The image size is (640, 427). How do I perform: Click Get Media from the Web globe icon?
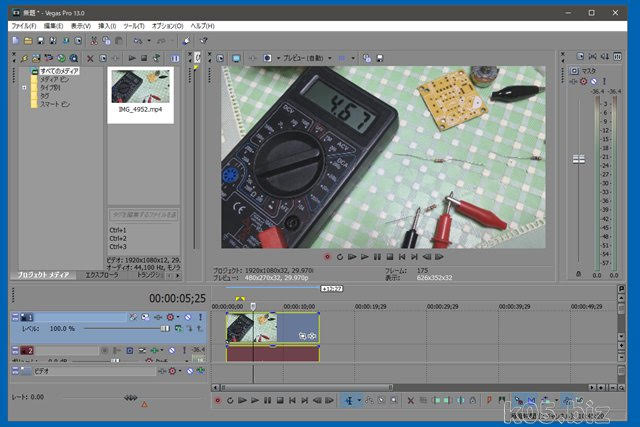pos(61,58)
